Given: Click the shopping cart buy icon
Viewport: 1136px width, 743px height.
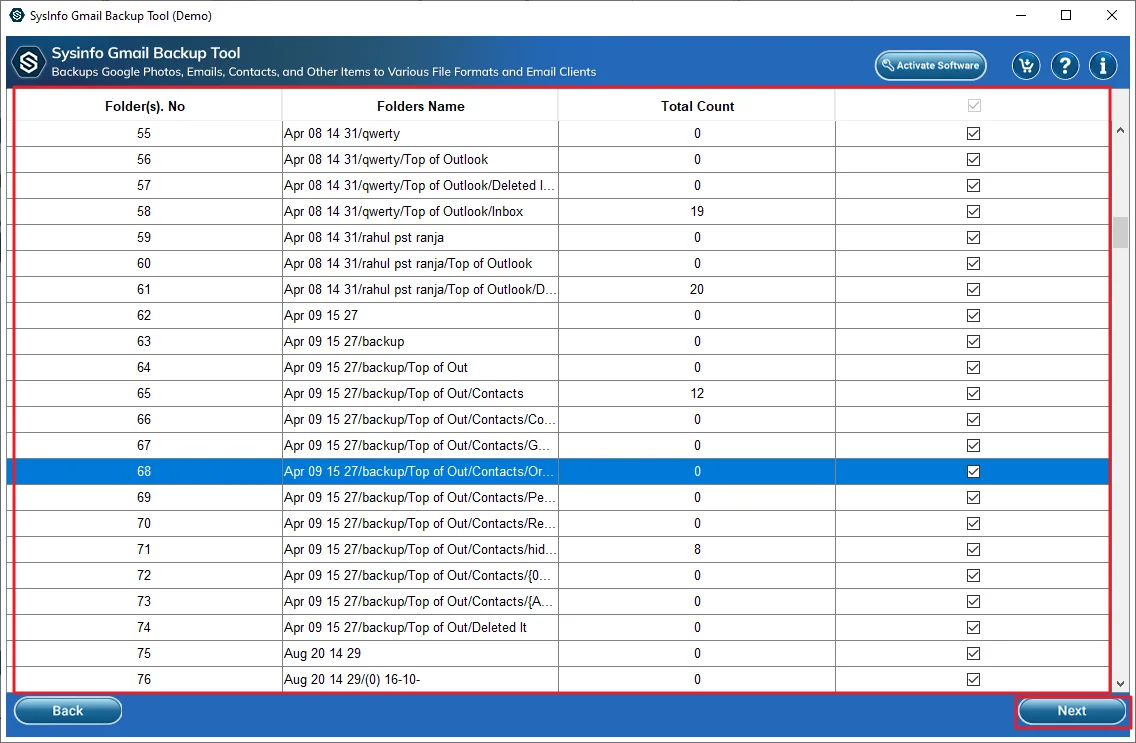Looking at the screenshot, I should pyautogui.click(x=1025, y=66).
